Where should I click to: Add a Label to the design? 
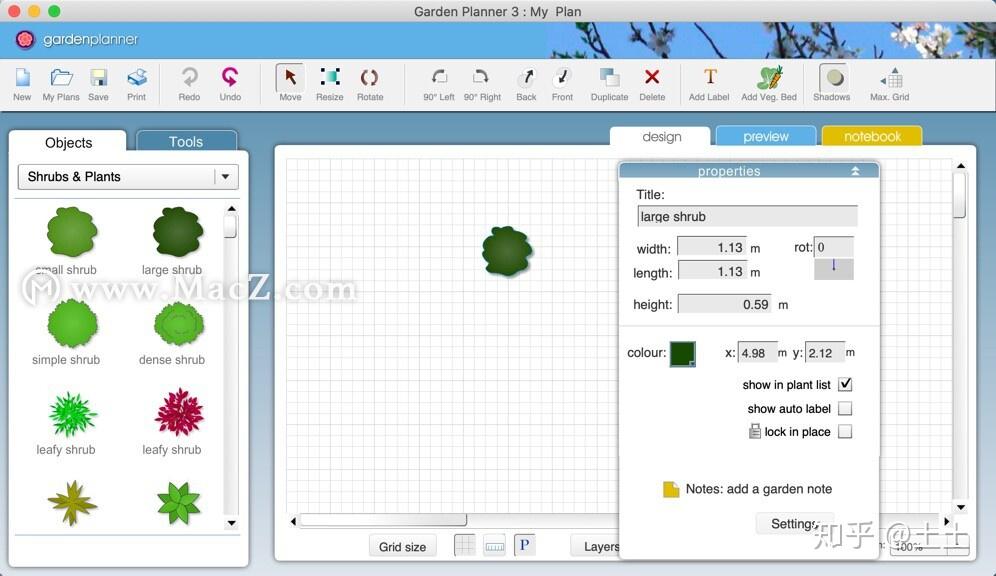tap(710, 83)
